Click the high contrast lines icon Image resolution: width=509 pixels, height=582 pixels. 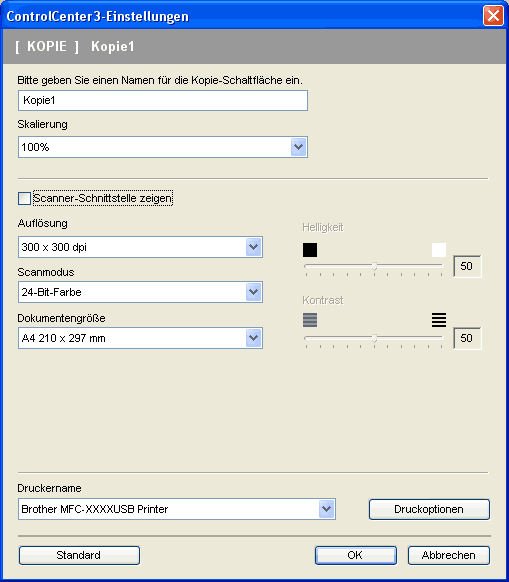439,320
